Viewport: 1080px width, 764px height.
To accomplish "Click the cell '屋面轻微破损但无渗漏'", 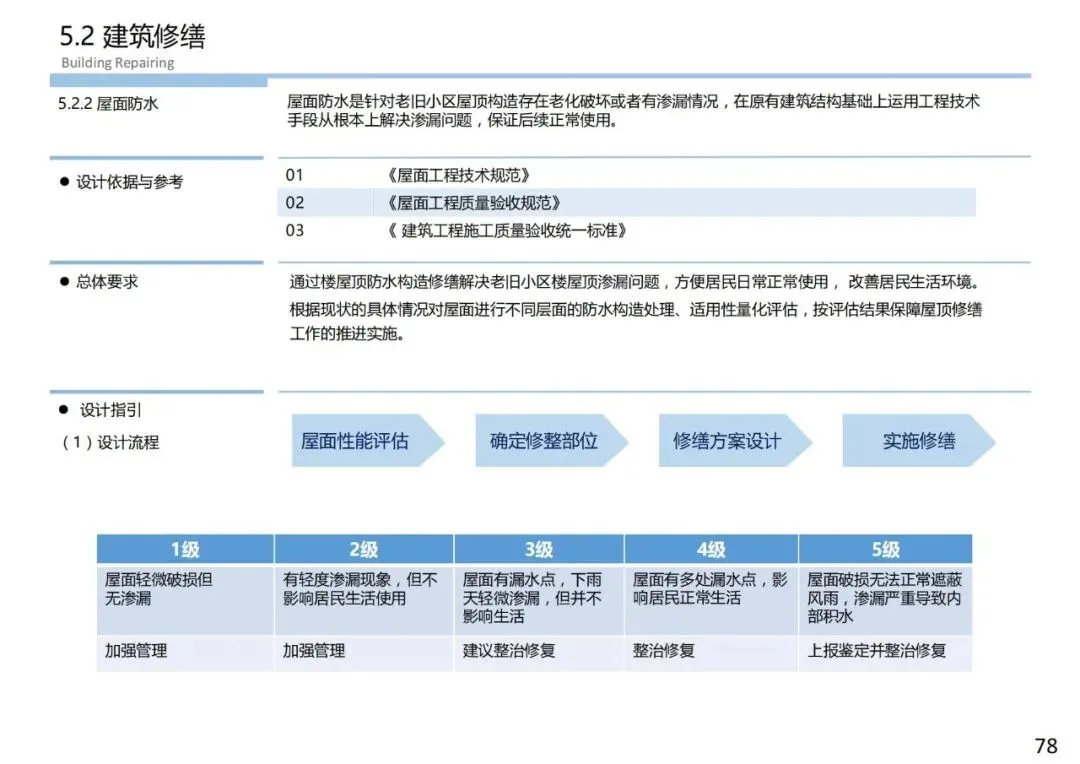I will pyautogui.click(x=185, y=599).
